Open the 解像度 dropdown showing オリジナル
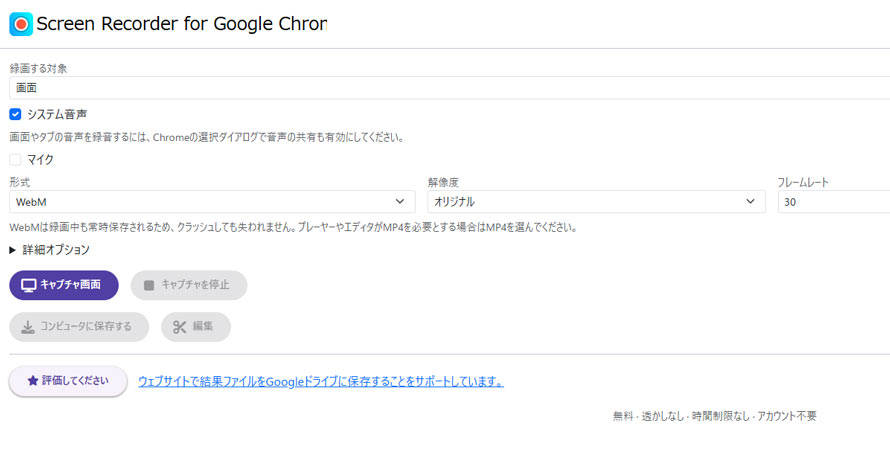 click(597, 202)
